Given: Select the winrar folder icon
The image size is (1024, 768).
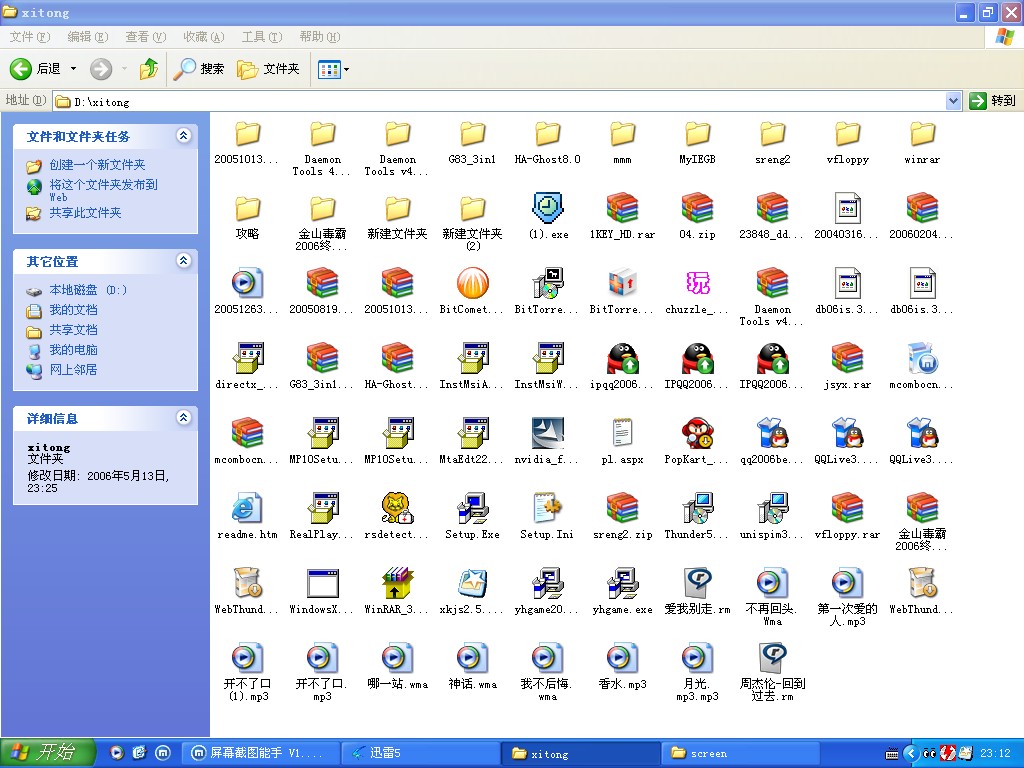Looking at the screenshot, I should coord(922,135).
